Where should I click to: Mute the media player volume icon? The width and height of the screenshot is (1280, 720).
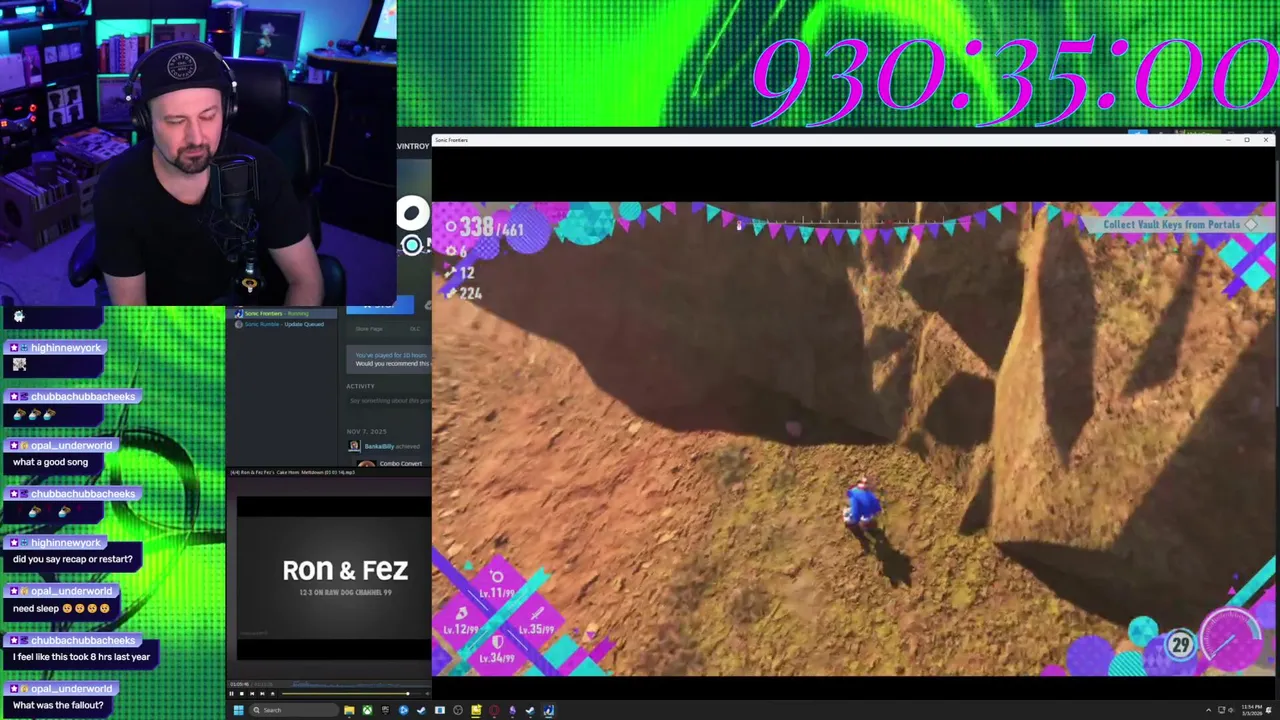click(x=427, y=693)
